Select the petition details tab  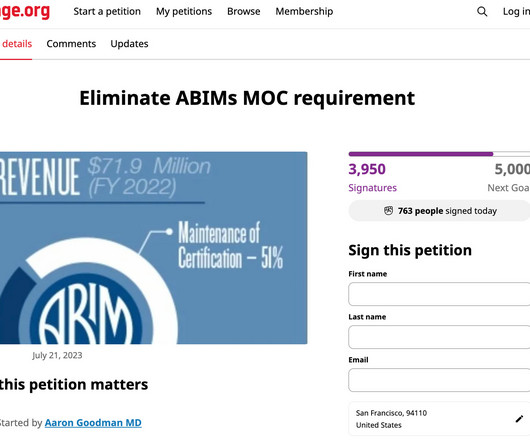point(16,44)
